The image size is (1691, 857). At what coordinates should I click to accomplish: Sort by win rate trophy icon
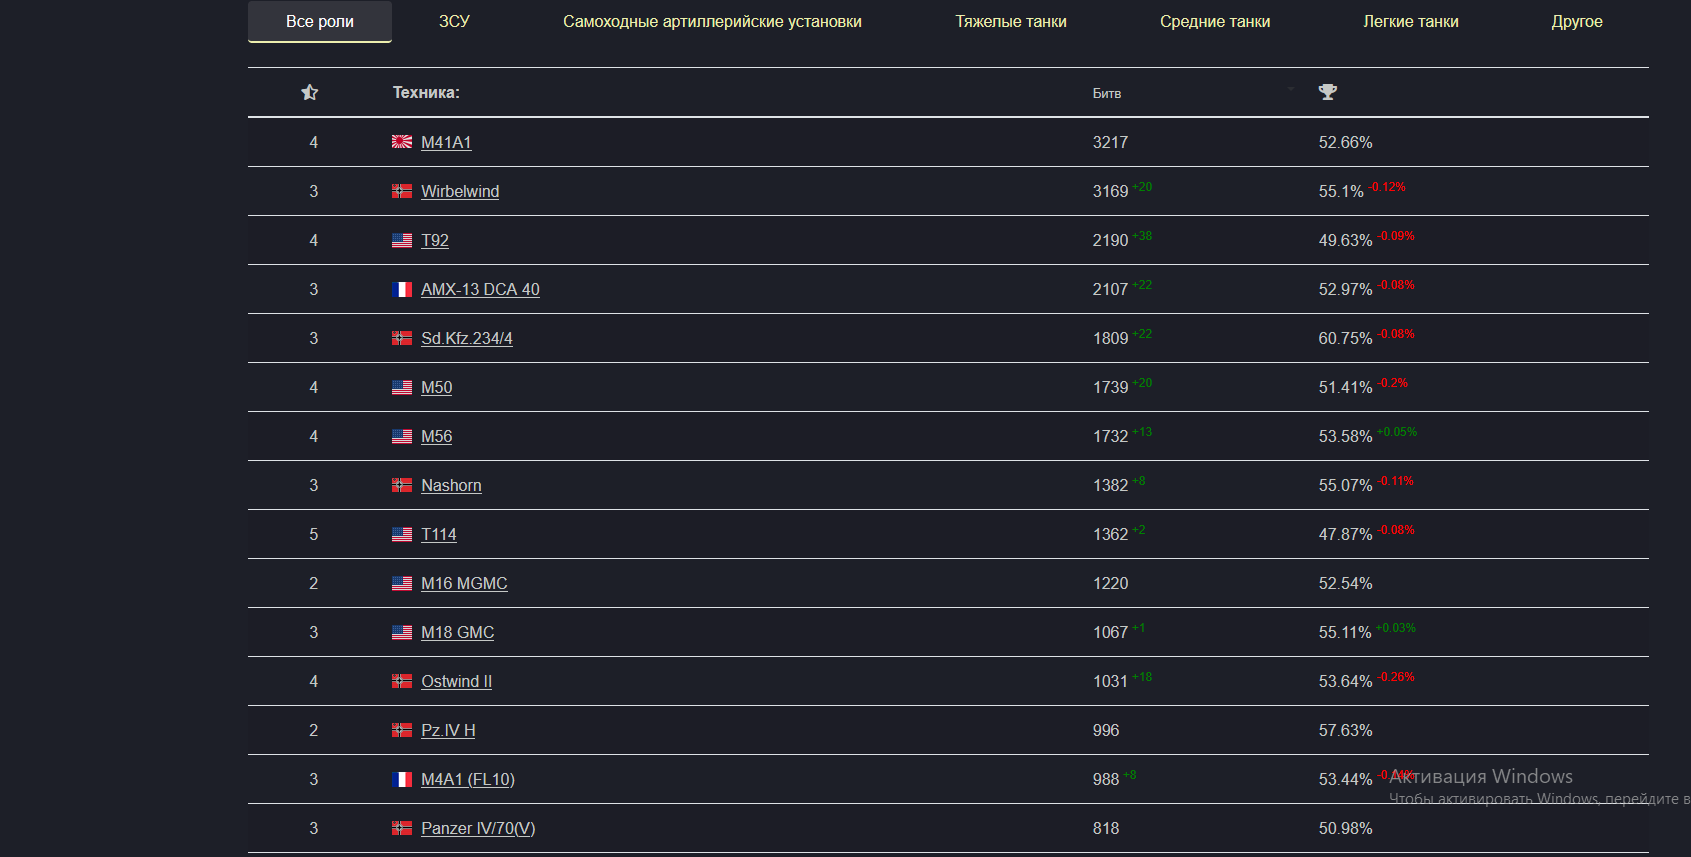1327,92
